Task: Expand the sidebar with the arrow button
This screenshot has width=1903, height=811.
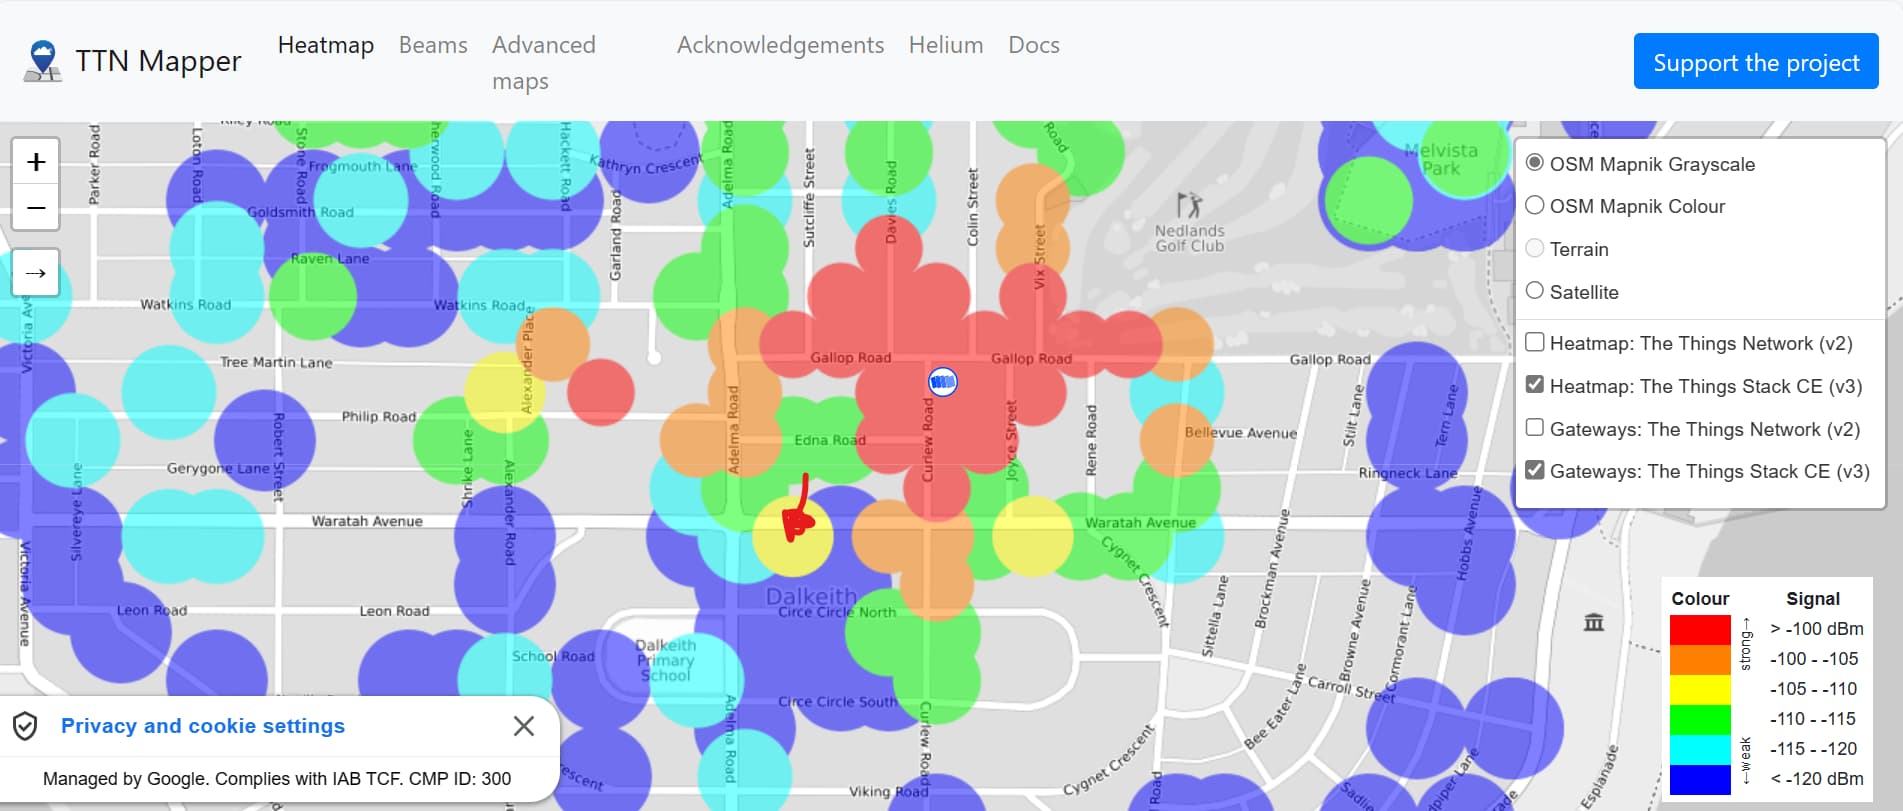Action: (x=36, y=273)
